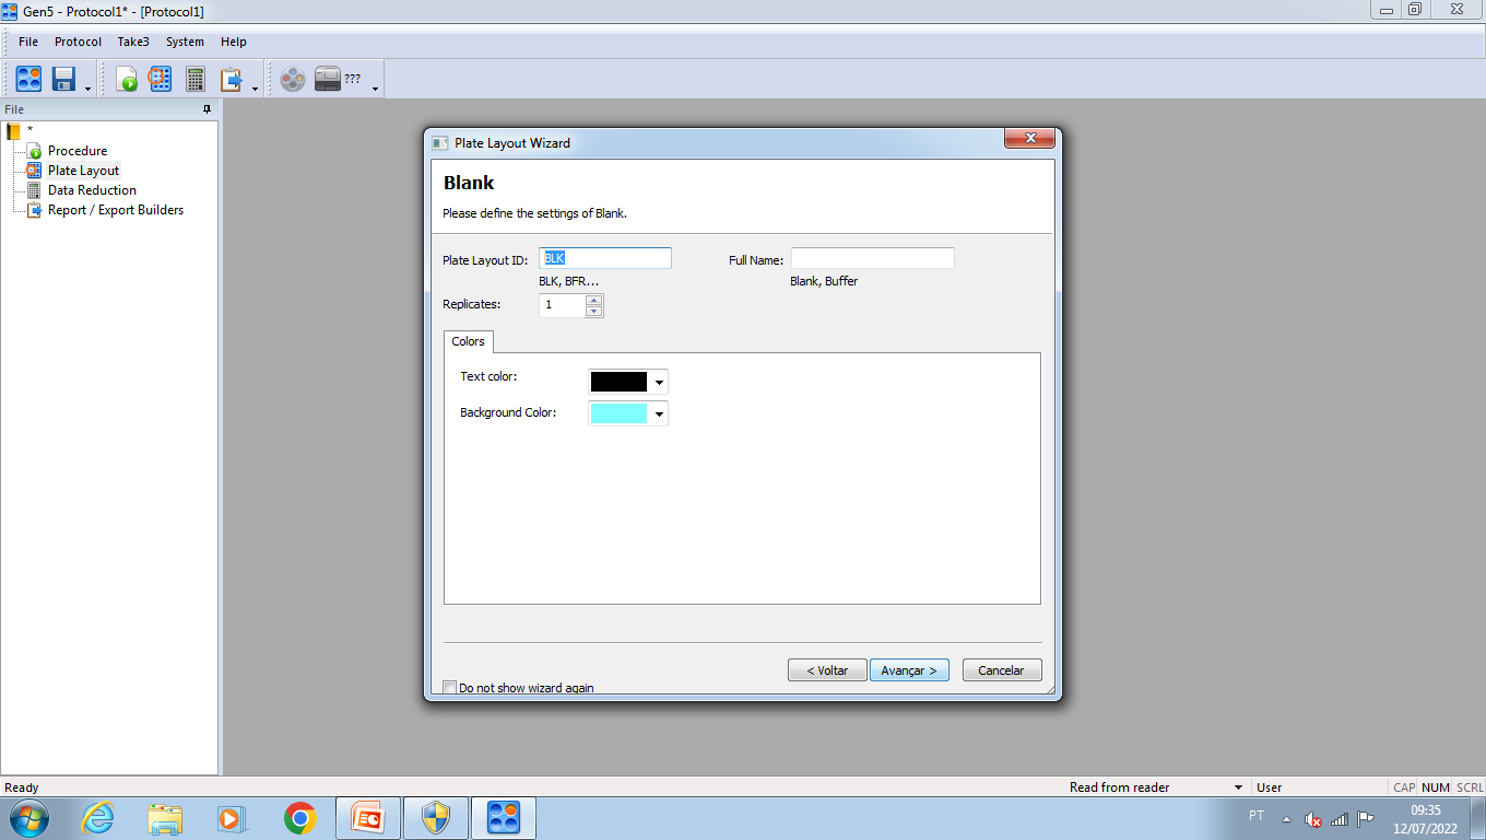This screenshot has width=1486, height=840.
Task: Select Procedure in the File tree
Action: coord(78,151)
